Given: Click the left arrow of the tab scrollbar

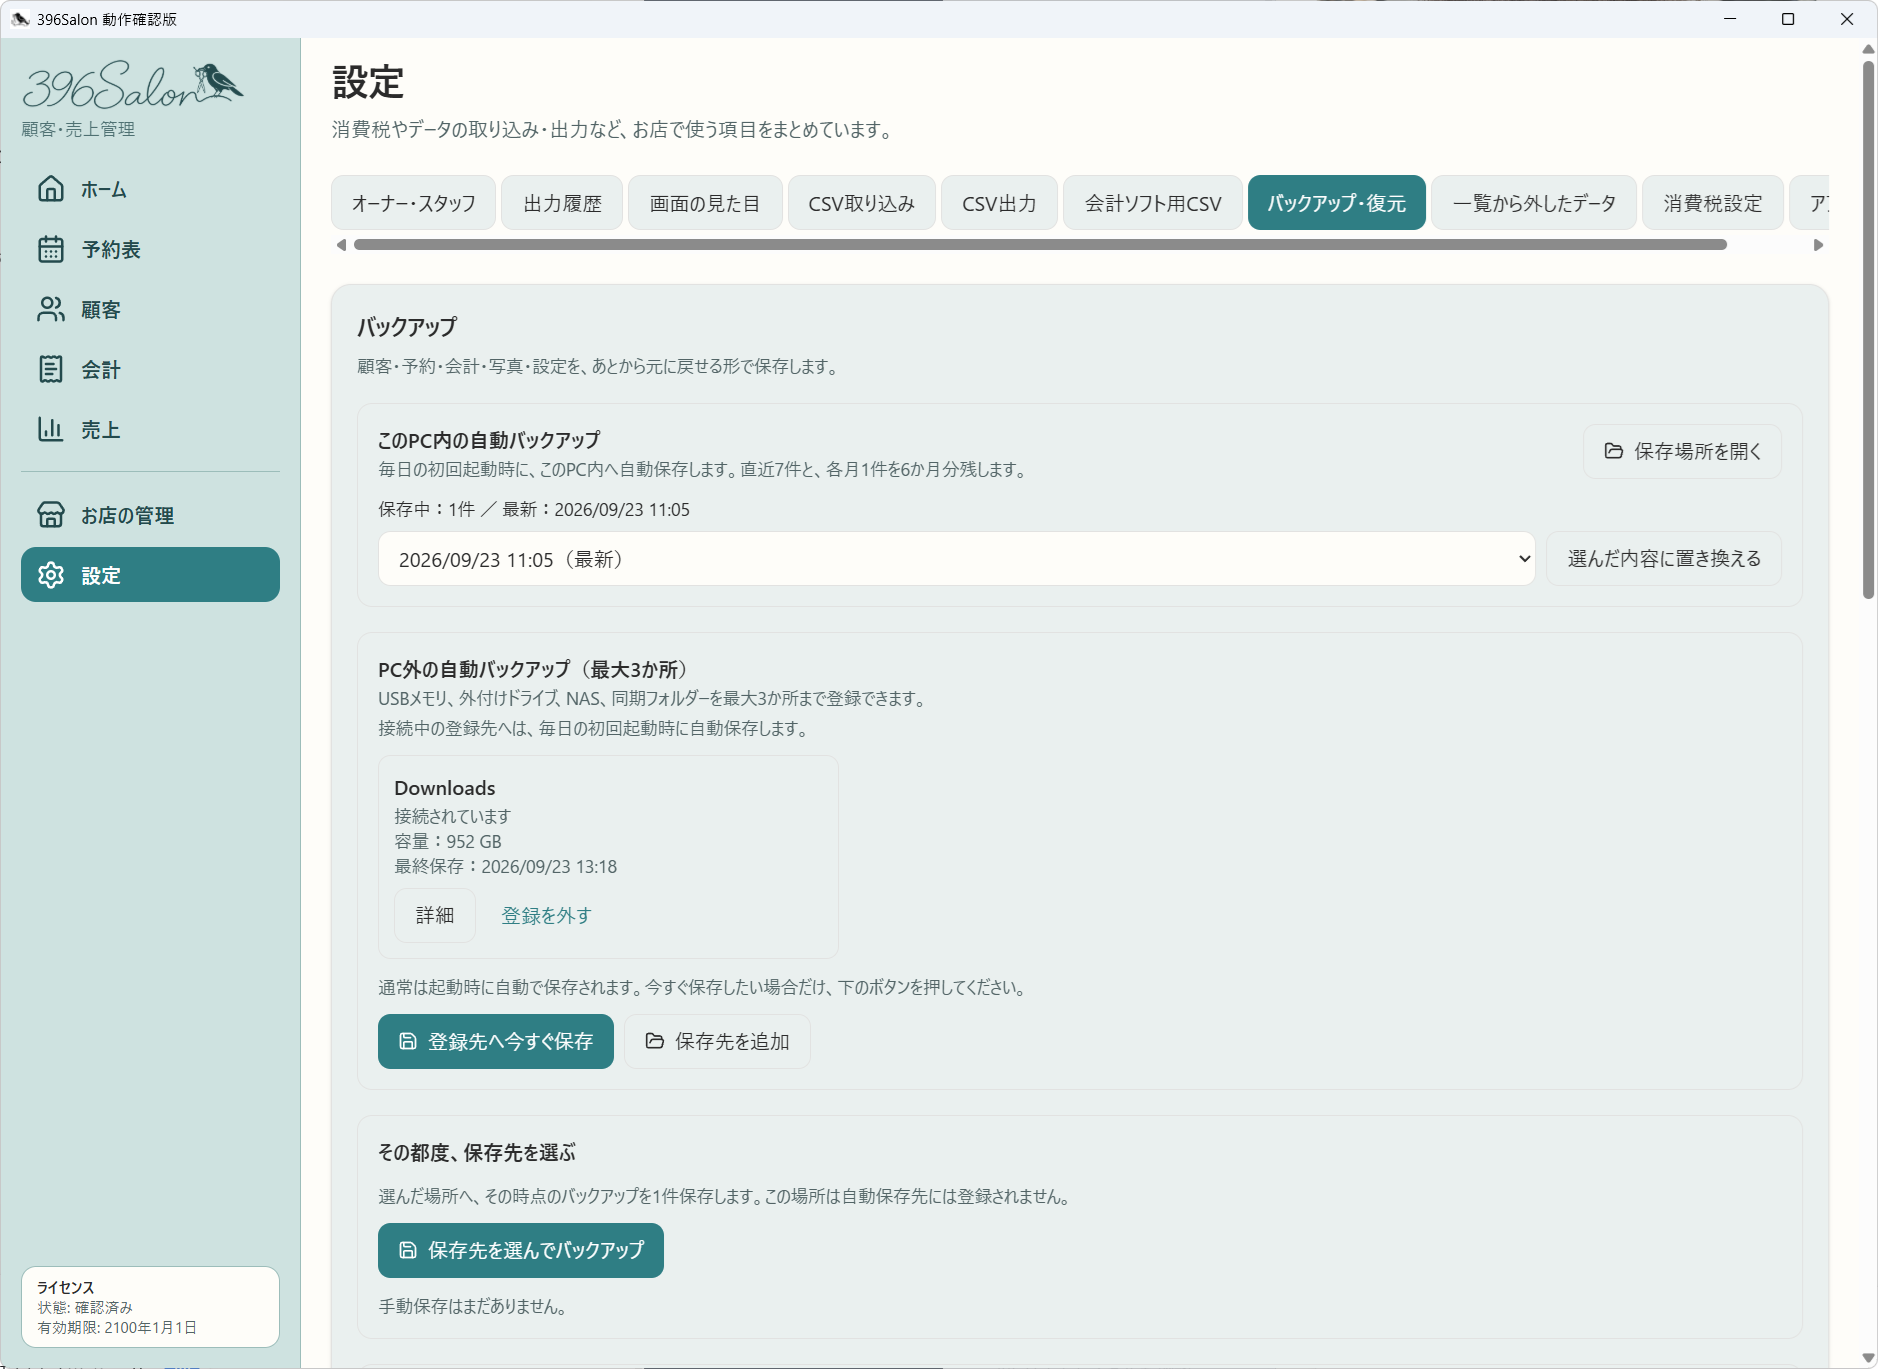Looking at the screenshot, I should [341, 245].
